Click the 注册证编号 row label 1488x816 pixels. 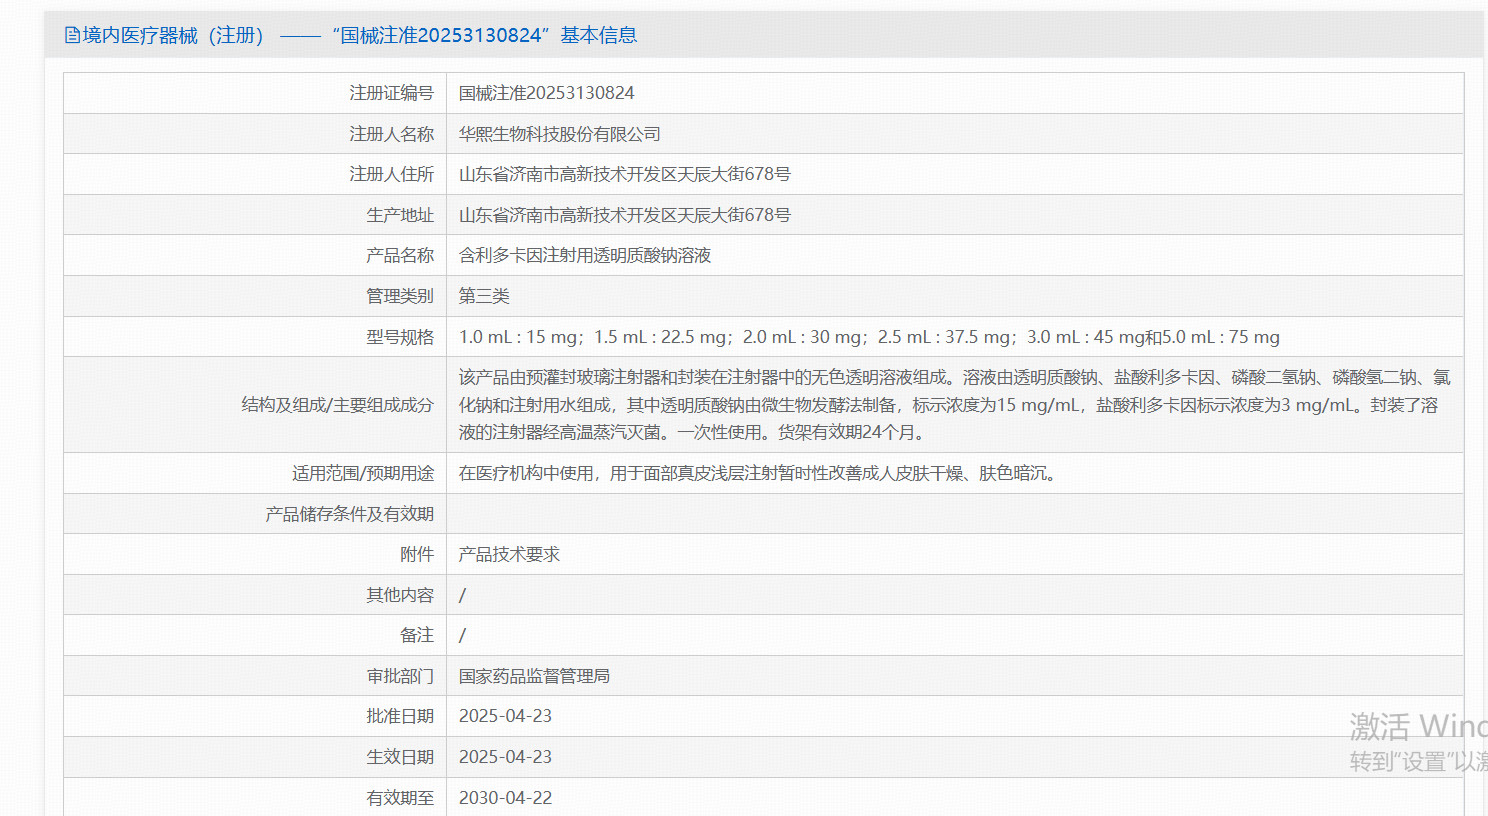click(x=391, y=93)
